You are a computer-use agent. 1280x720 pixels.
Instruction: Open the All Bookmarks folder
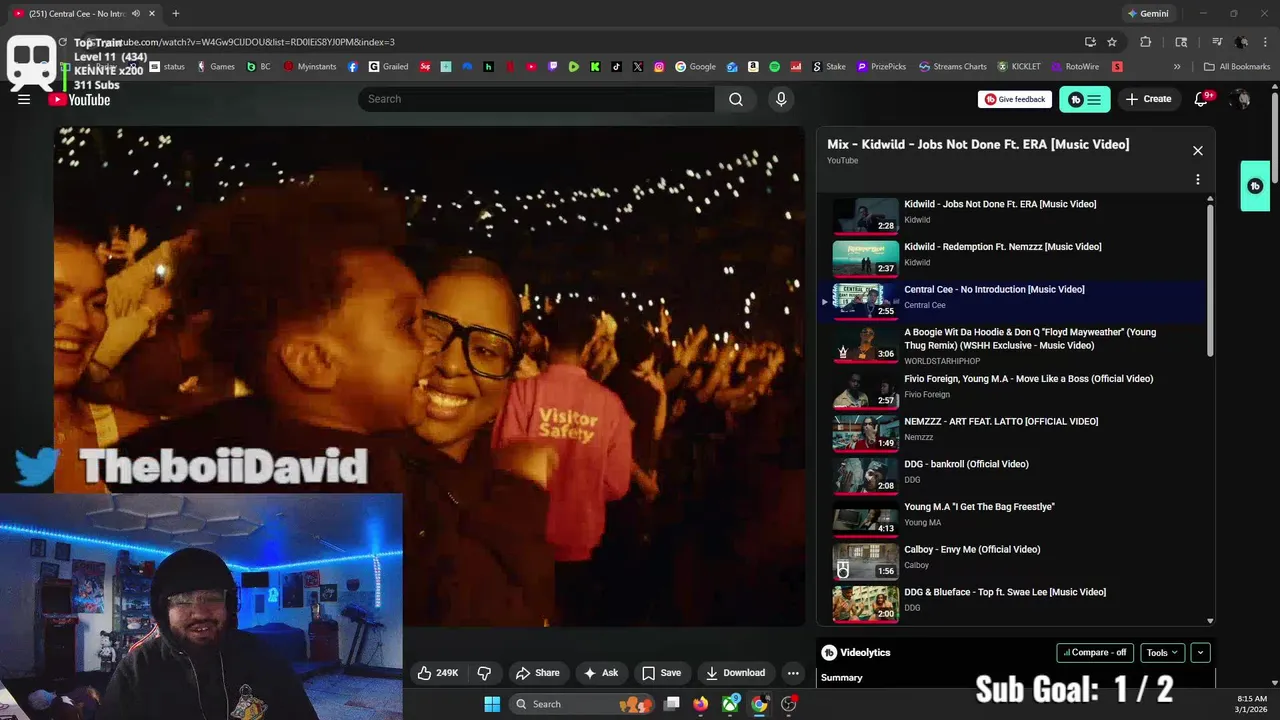coord(1237,67)
